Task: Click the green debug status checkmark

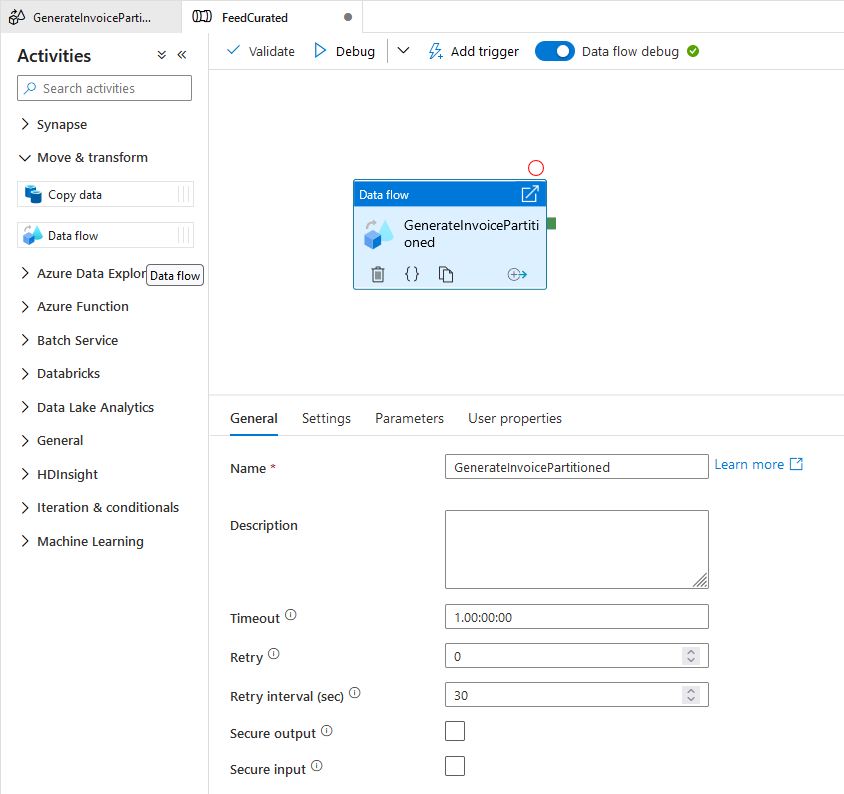Action: (x=693, y=51)
